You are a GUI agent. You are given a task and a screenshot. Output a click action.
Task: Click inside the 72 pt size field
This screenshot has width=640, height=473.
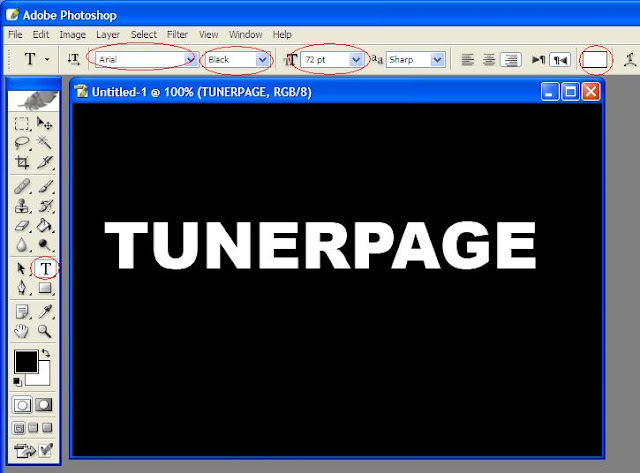coord(326,60)
